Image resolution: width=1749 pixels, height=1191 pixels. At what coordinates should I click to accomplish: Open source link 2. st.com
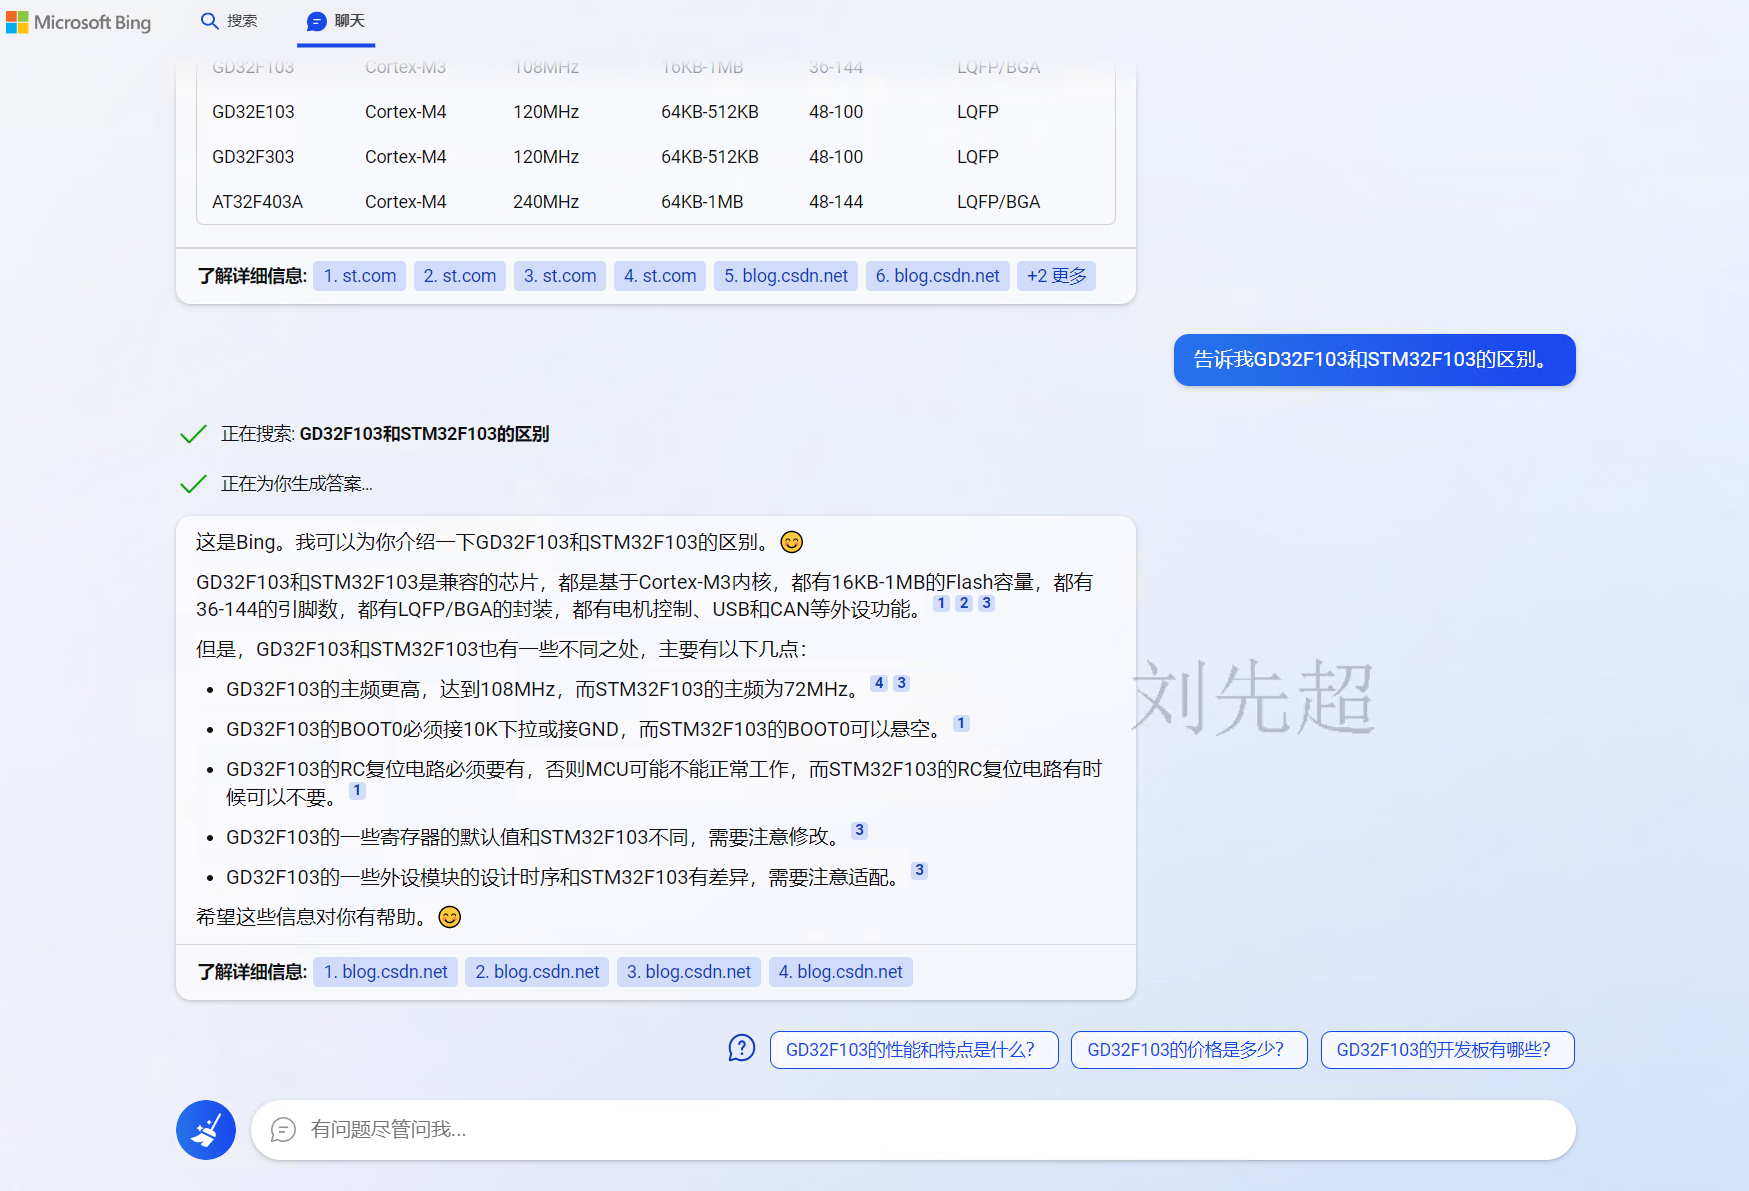[460, 276]
